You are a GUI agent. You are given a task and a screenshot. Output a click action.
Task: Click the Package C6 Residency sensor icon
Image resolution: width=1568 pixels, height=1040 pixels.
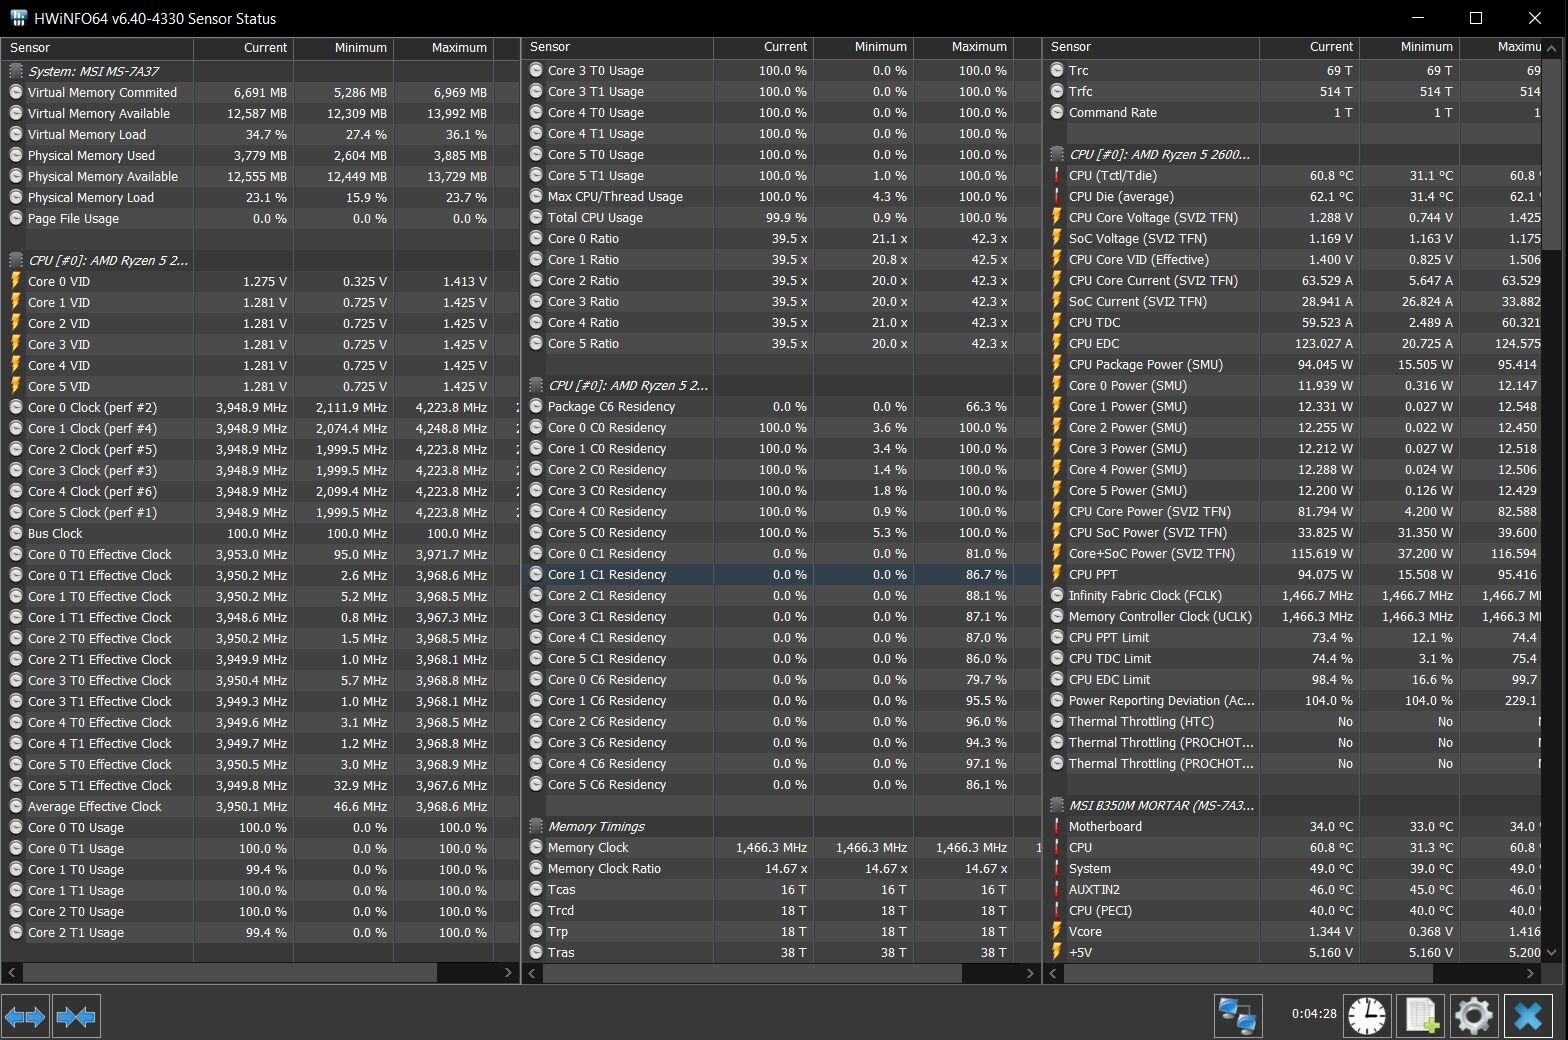pyautogui.click(x=536, y=406)
